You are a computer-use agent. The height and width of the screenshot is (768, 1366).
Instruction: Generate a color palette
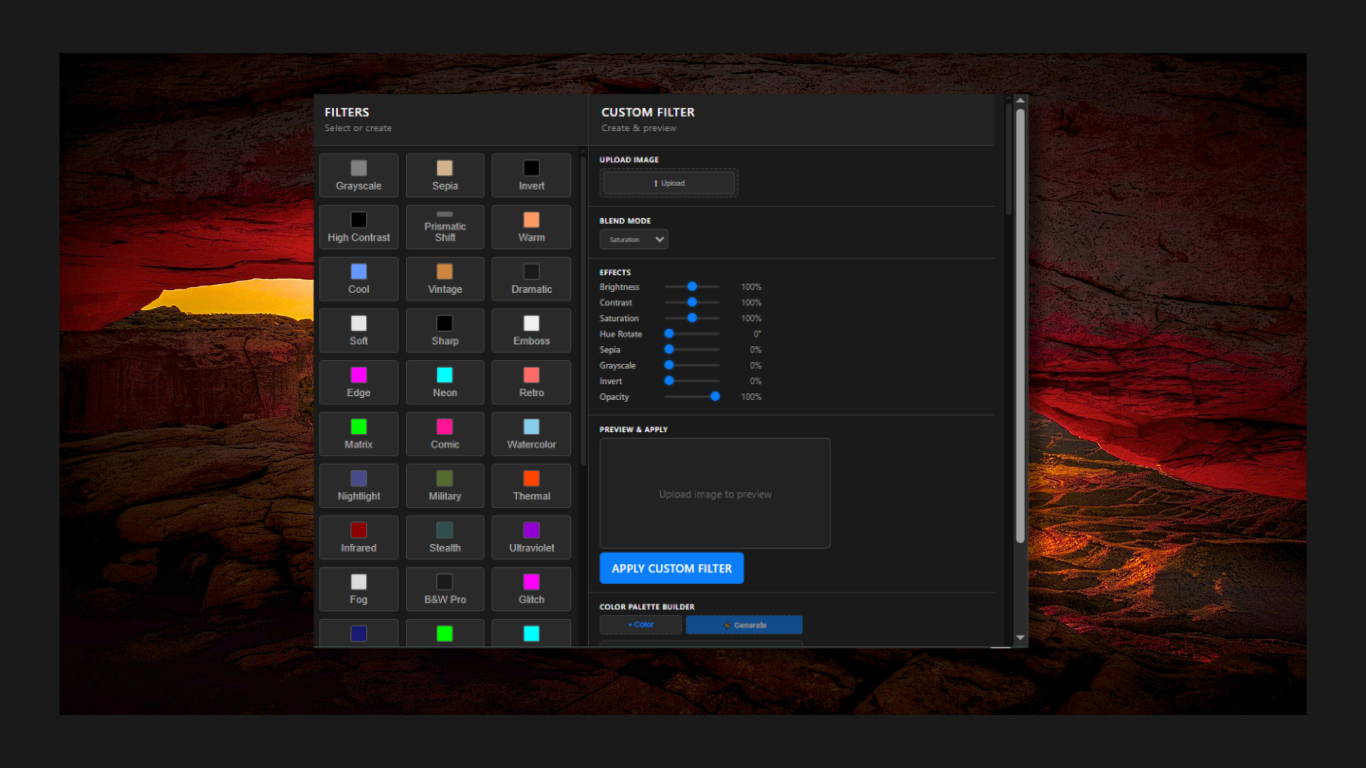(743, 624)
